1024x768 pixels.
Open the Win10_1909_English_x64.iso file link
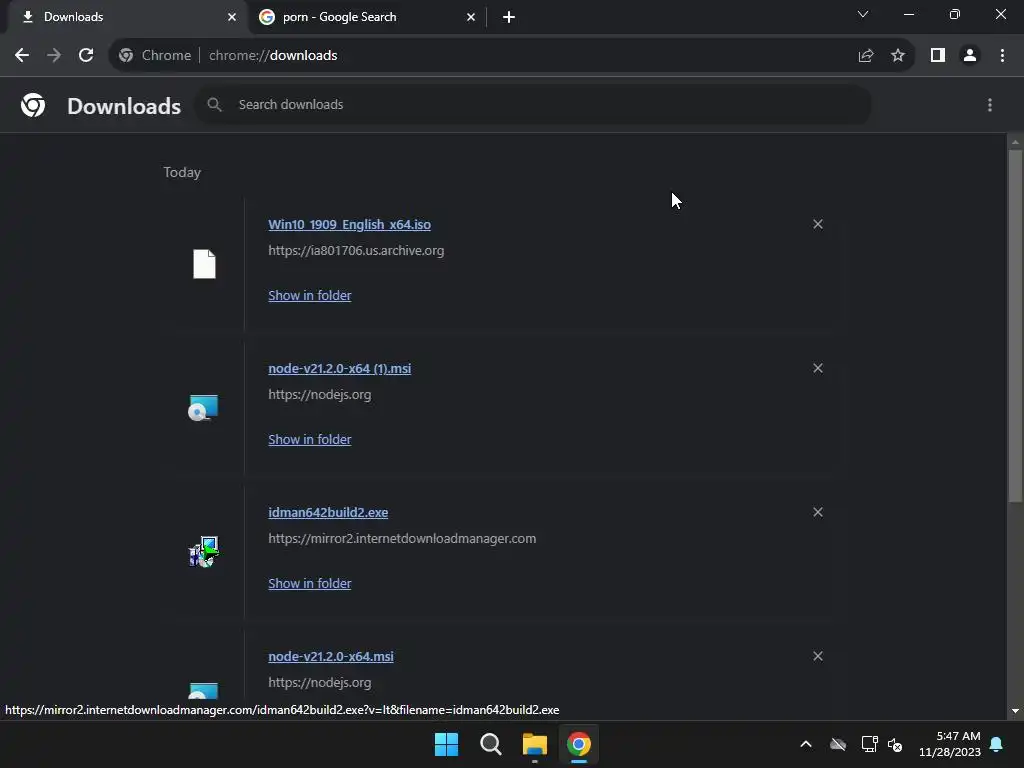coord(349,225)
